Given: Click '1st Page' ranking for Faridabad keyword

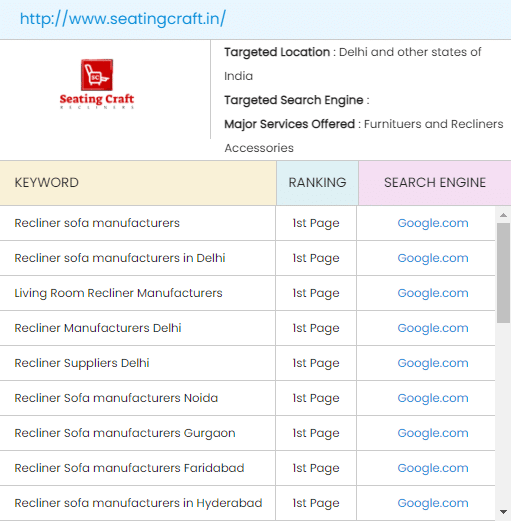Looking at the screenshot, I should coord(316,468).
